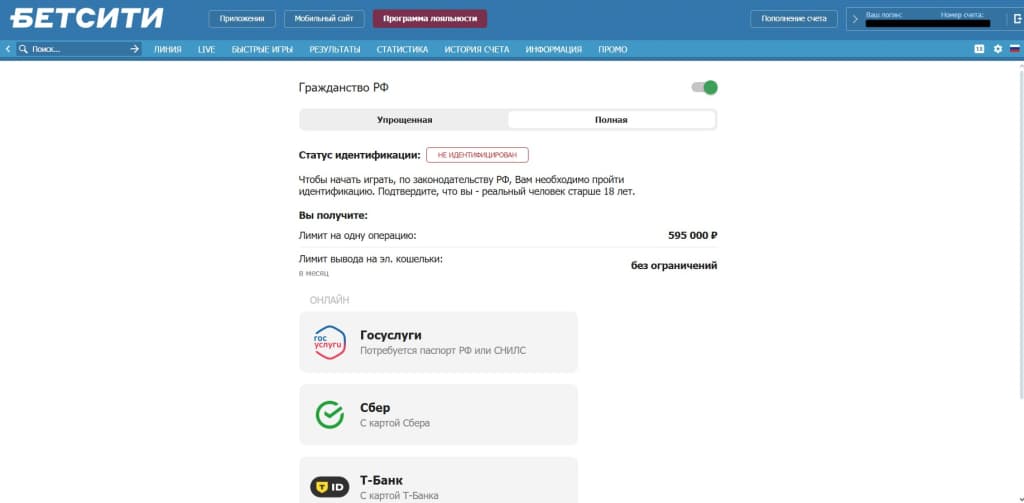Image resolution: width=1024 pixels, height=503 pixels.
Task: Choose Госуслуги identification option
Action: (x=439, y=342)
